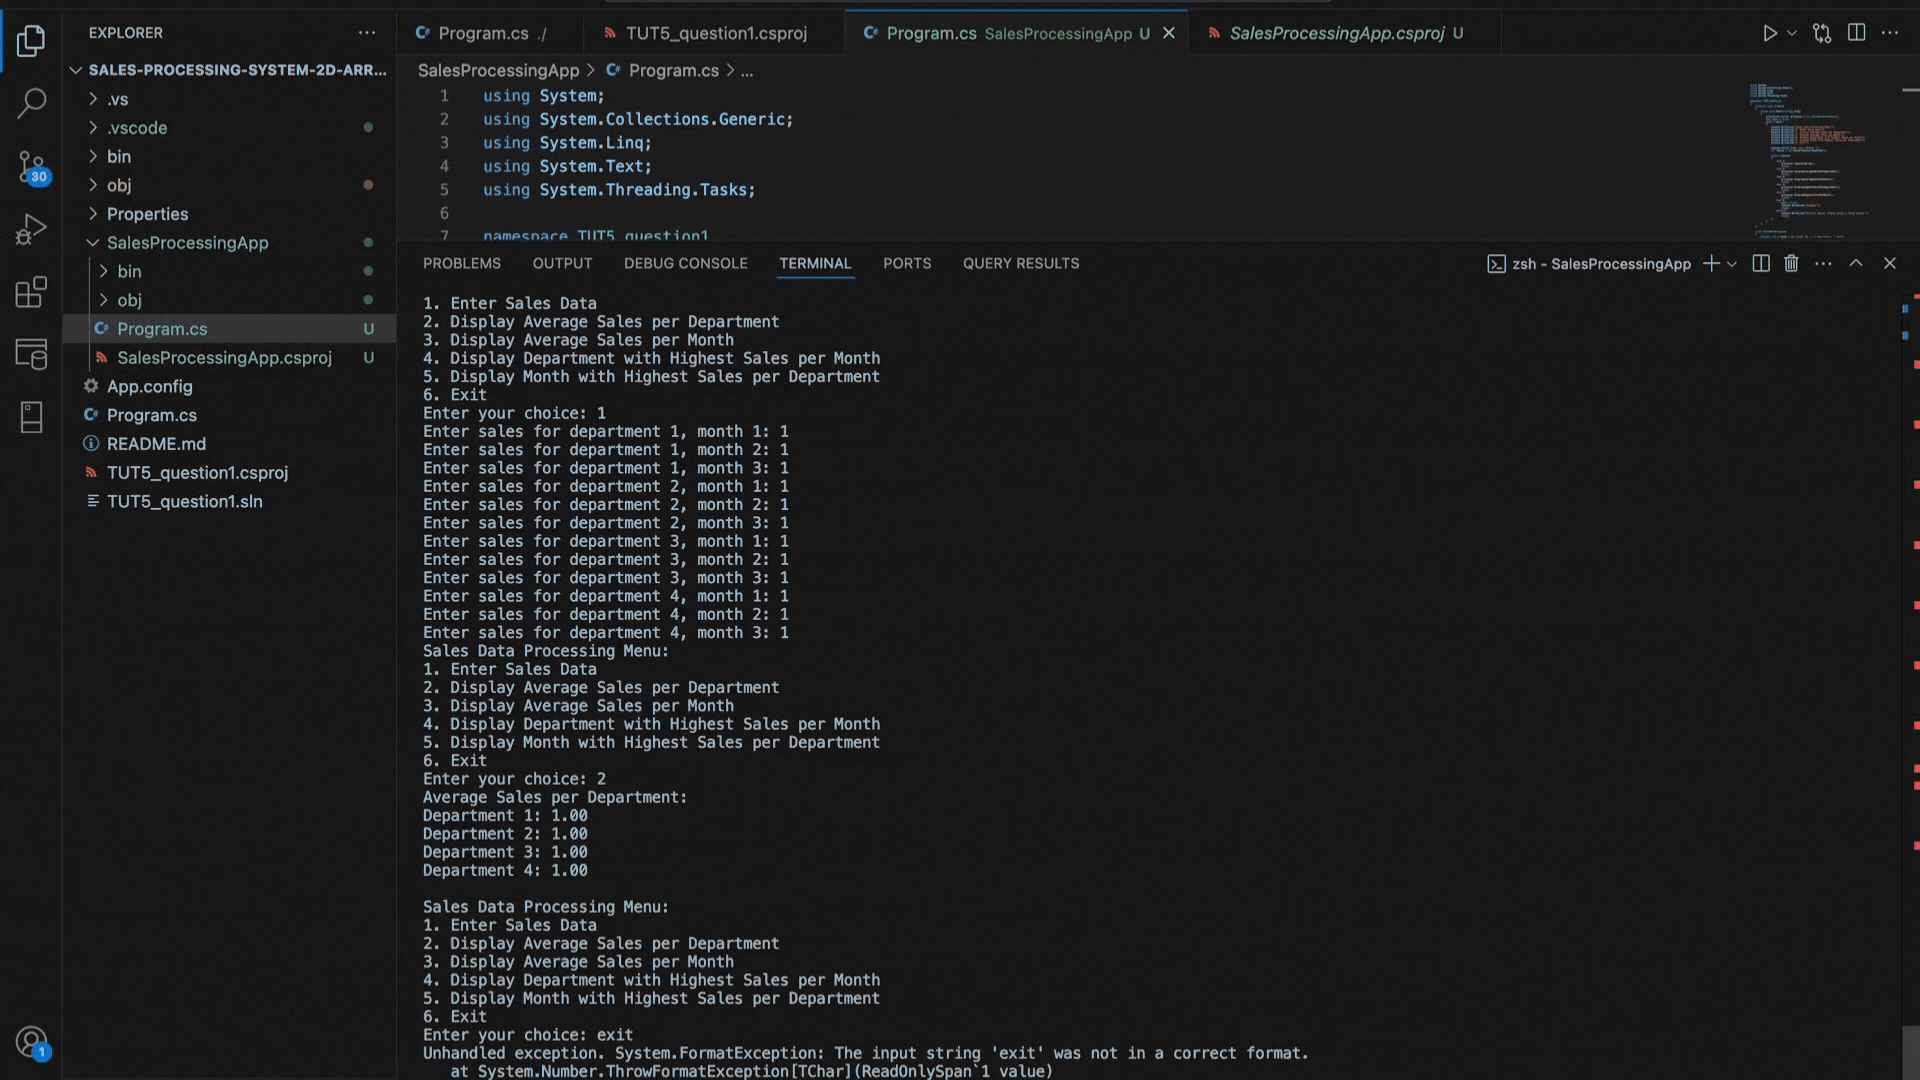Image resolution: width=1920 pixels, height=1080 pixels.
Task: Switch to the TERMINAL panel tab
Action: [815, 263]
